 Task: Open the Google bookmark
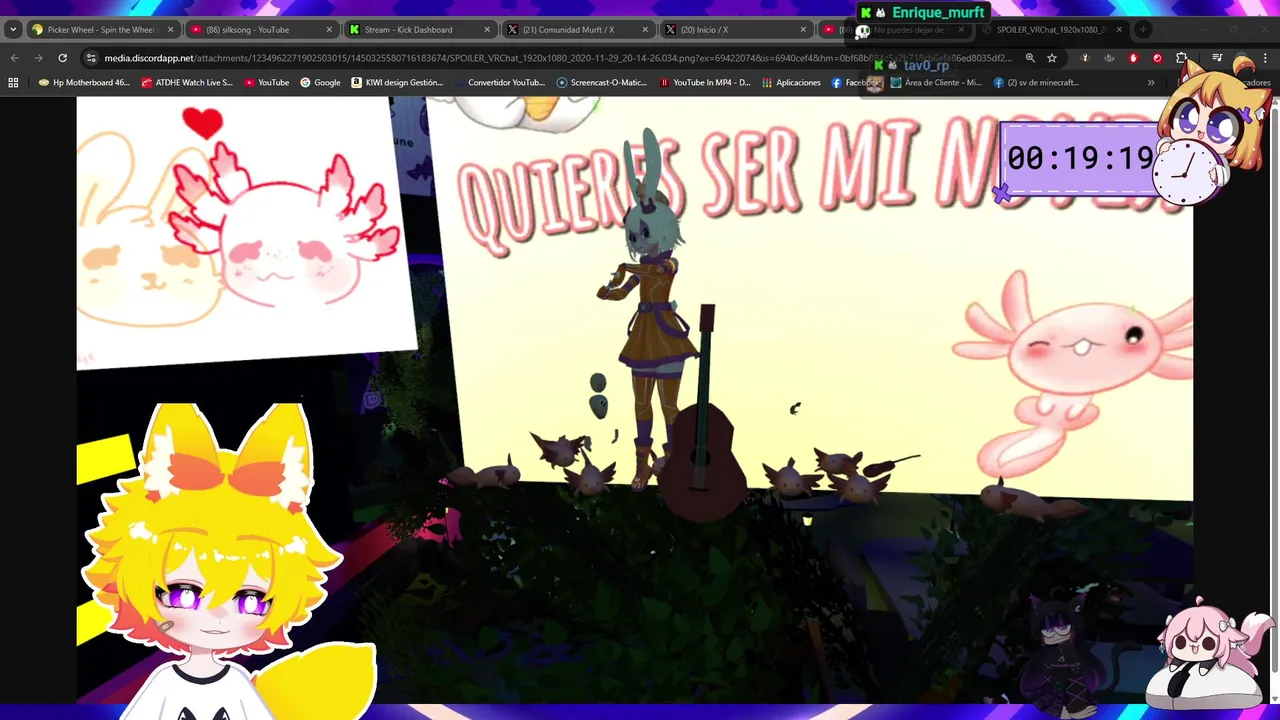click(320, 83)
